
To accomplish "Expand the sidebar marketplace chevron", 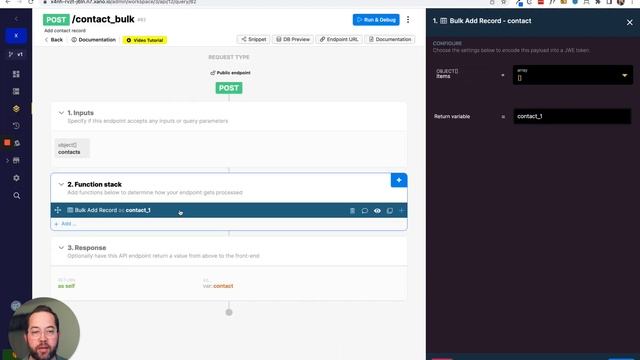I will click(7, 160).
